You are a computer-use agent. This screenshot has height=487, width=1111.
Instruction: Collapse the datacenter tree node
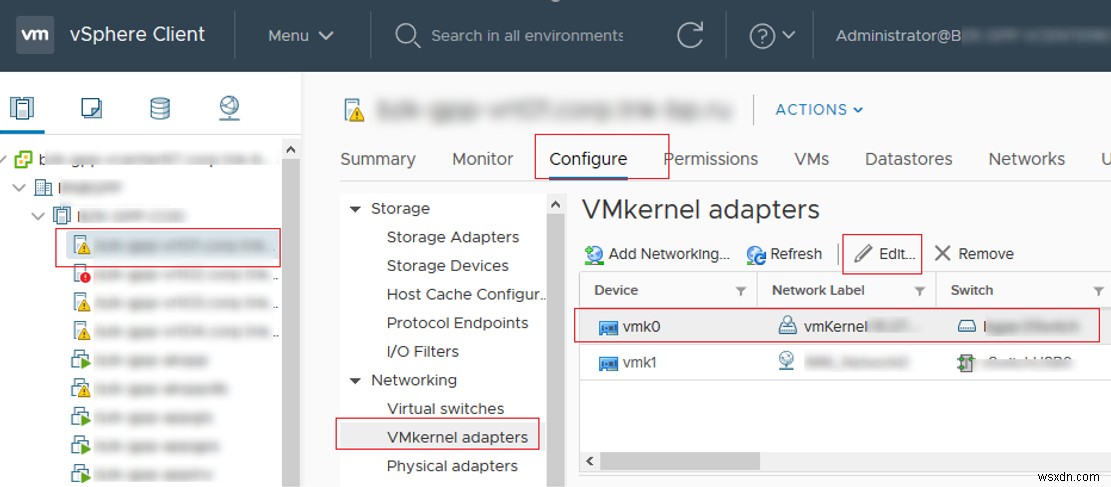[20, 188]
